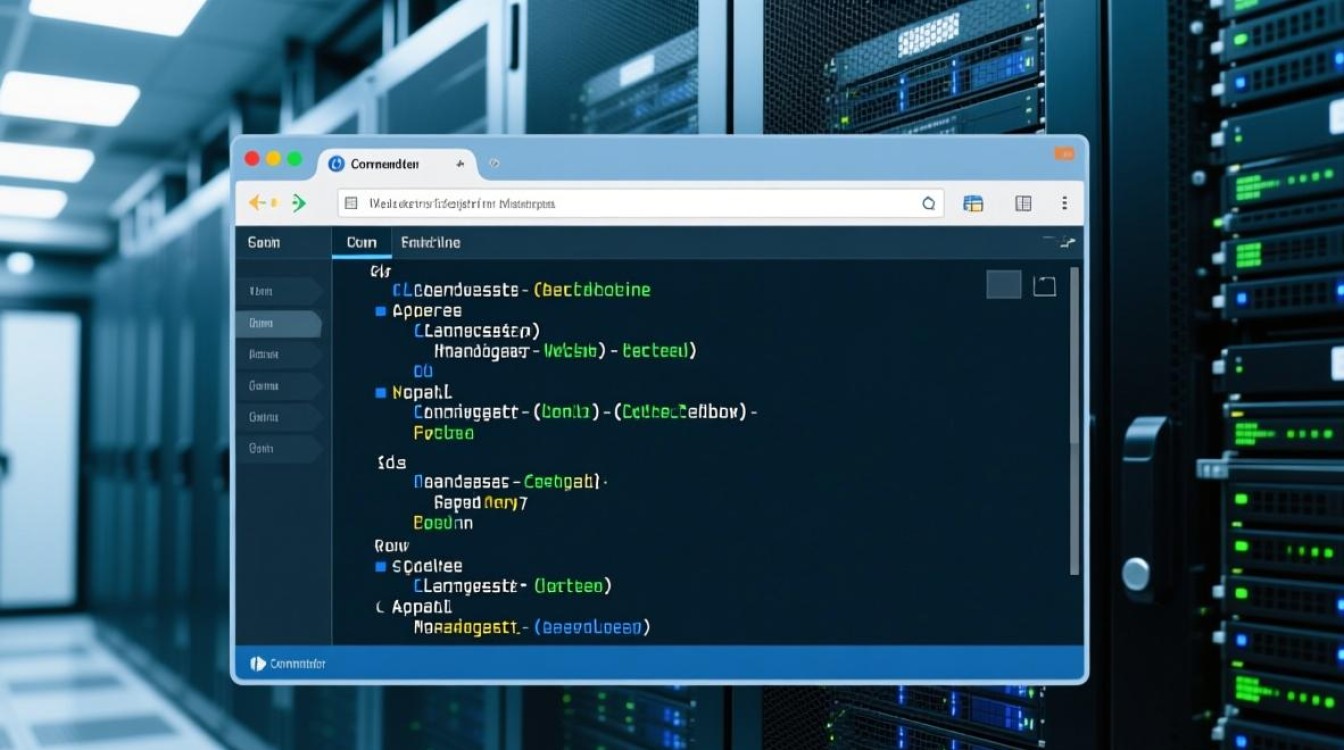1344x750 pixels.
Task: Toggle the blue square next to Apperee
Action: pyautogui.click(x=380, y=311)
